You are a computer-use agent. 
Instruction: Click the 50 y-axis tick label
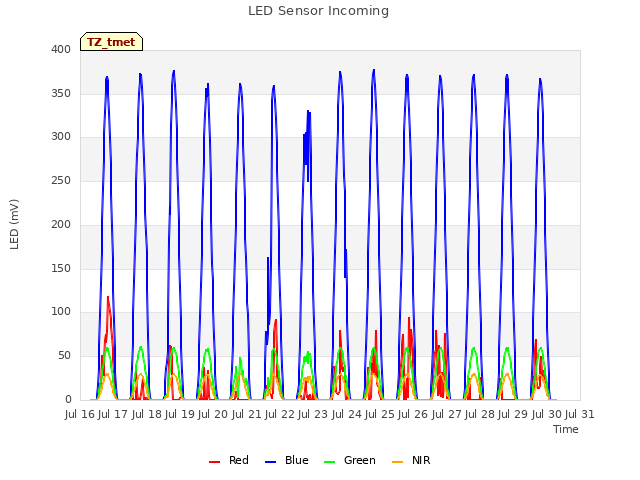[x=64, y=356]
